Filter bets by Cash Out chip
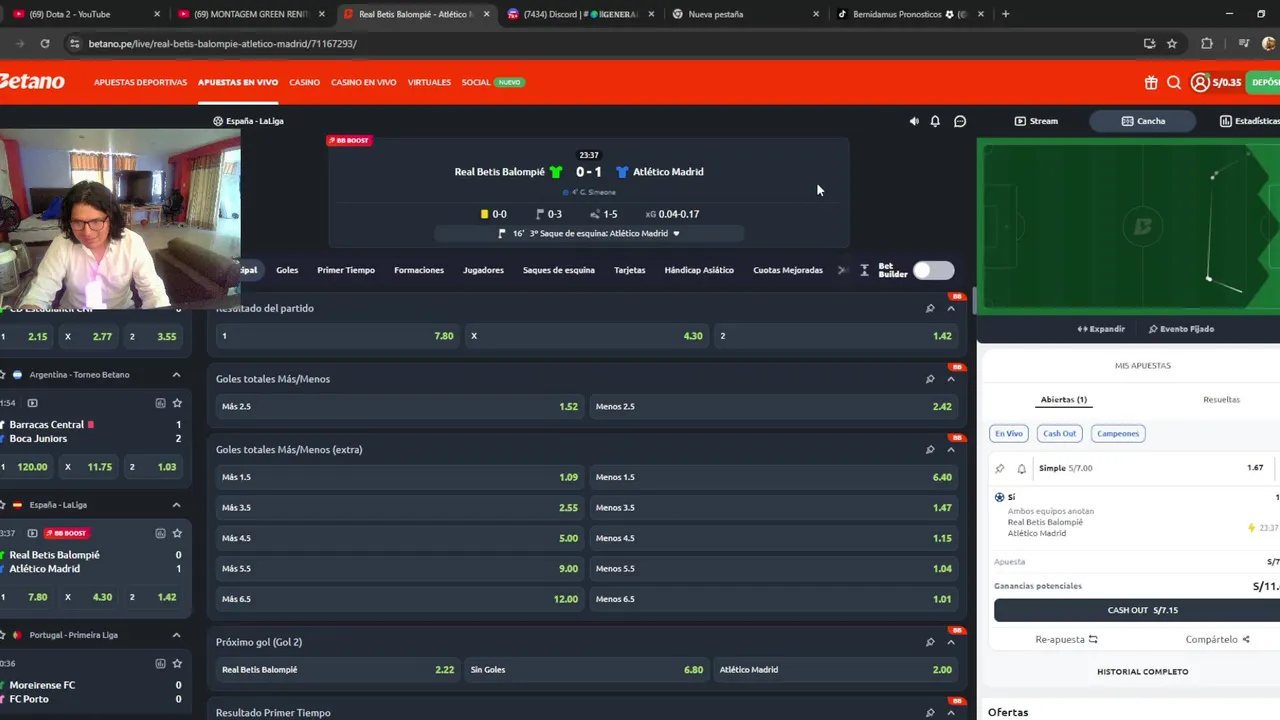1280x720 pixels. coord(1060,434)
